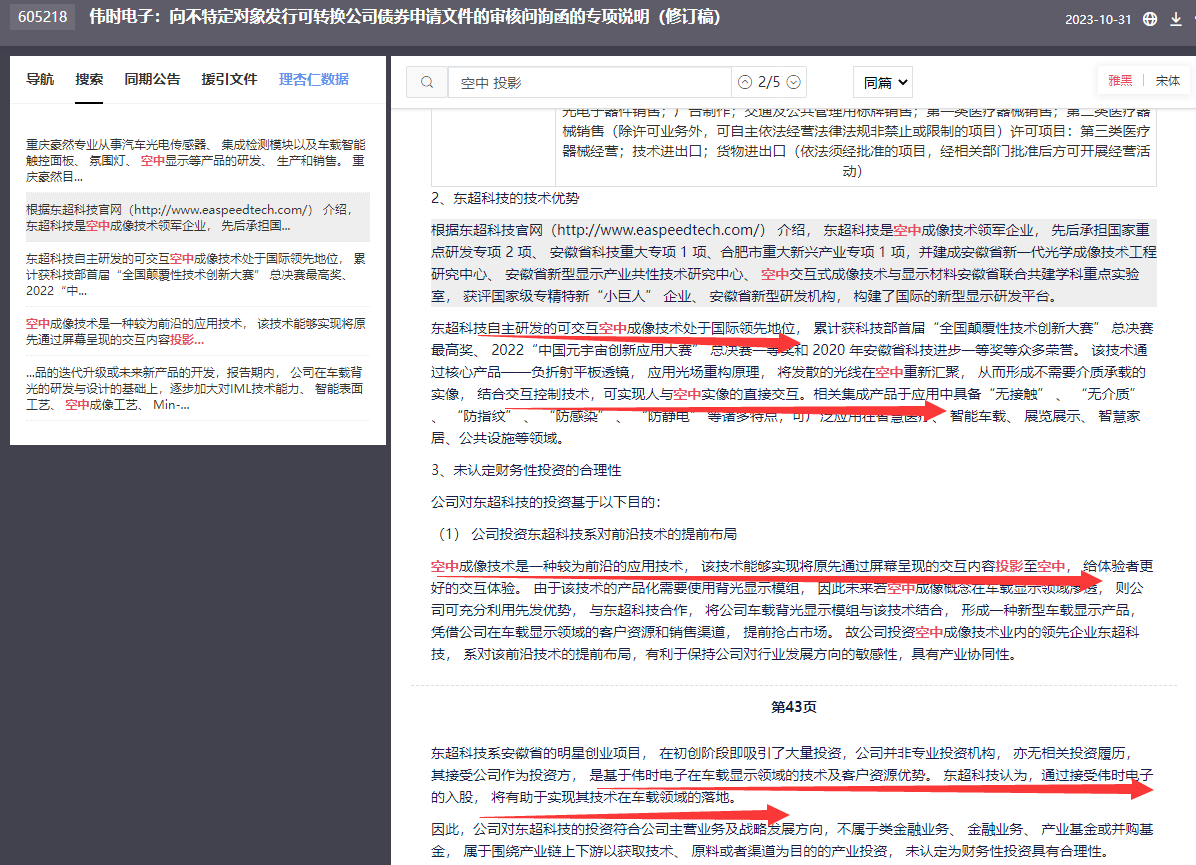This screenshot has height=865, width=1196.
Task: Click the search field containing 空中 投影
Action: pyautogui.click(x=589, y=82)
